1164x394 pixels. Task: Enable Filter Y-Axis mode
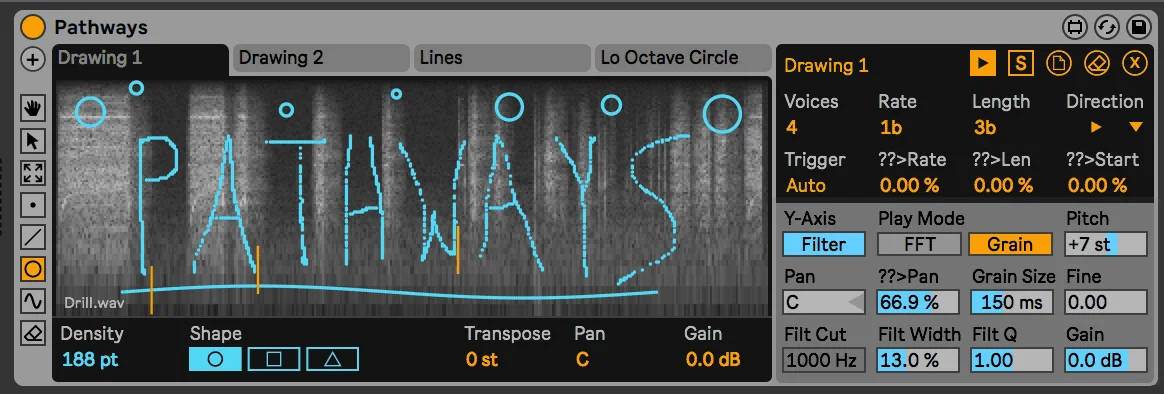pos(824,244)
